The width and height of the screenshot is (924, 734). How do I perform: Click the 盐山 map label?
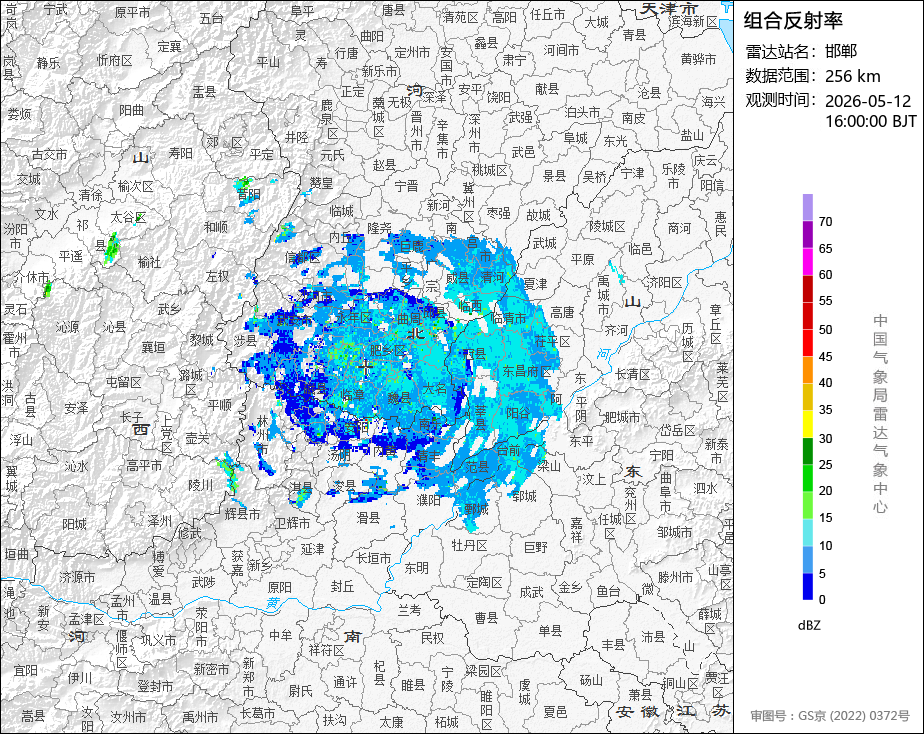[692, 135]
